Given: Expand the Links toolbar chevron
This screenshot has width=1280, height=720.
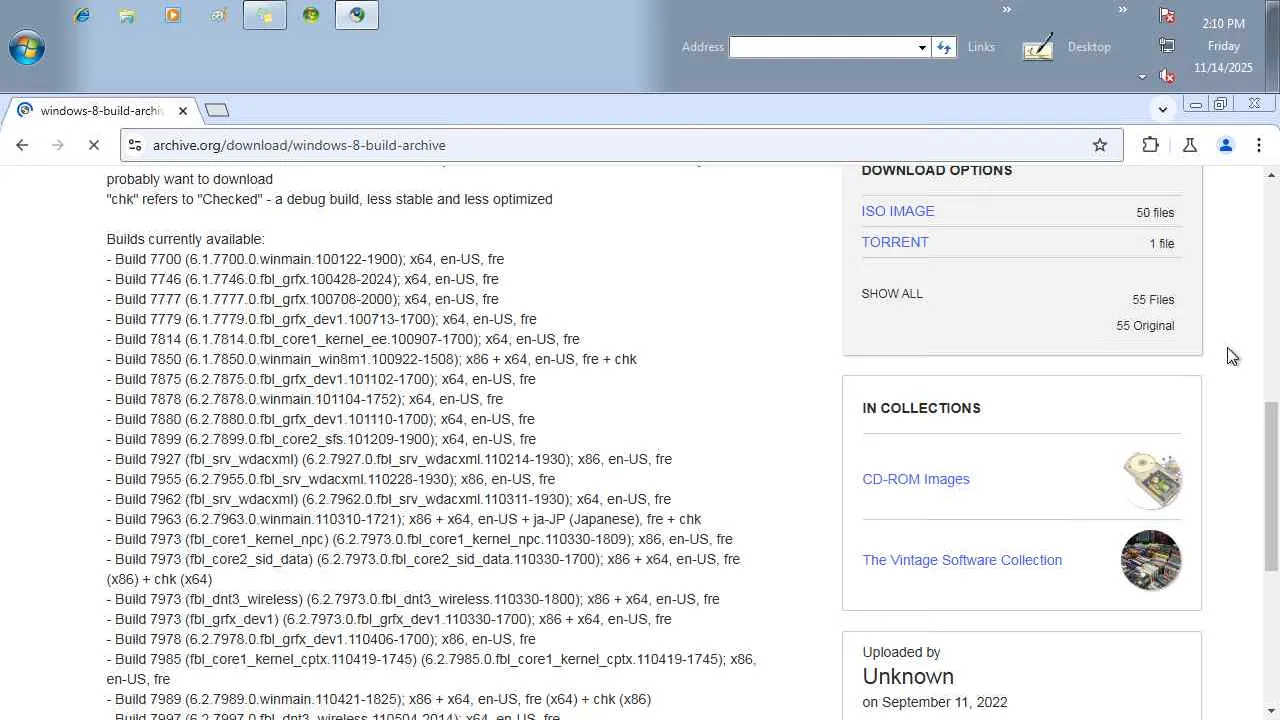Looking at the screenshot, I should [x=1007, y=10].
